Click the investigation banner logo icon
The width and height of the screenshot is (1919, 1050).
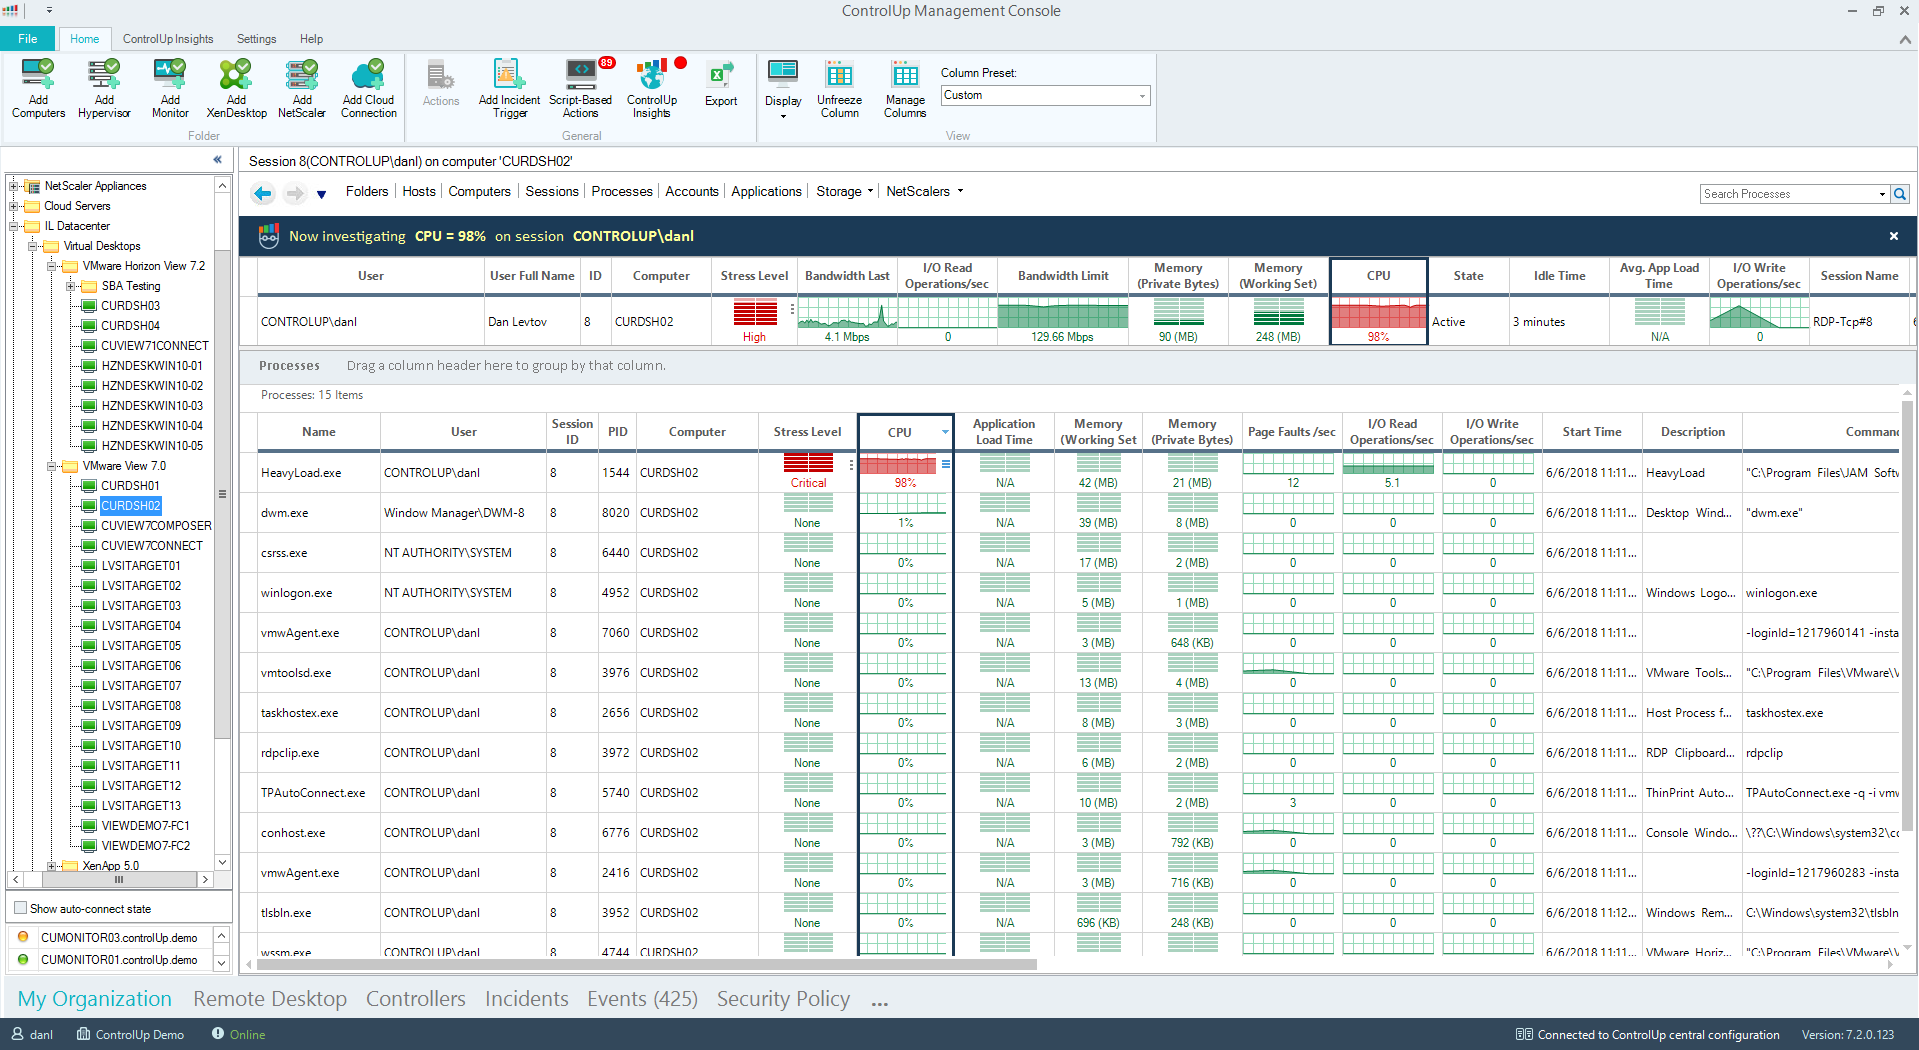(x=268, y=236)
